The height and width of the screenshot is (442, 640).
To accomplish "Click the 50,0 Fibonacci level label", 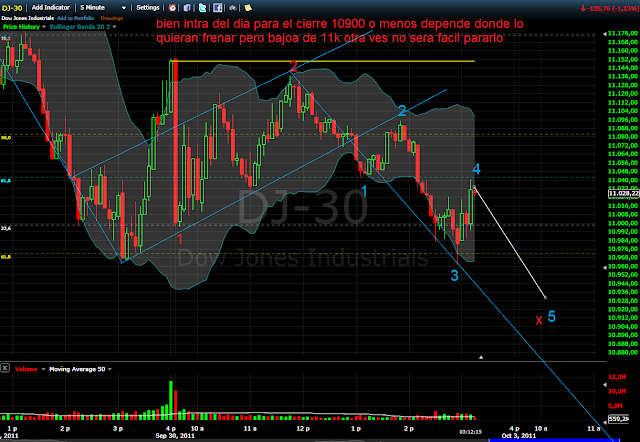I will pyautogui.click(x=6, y=138).
